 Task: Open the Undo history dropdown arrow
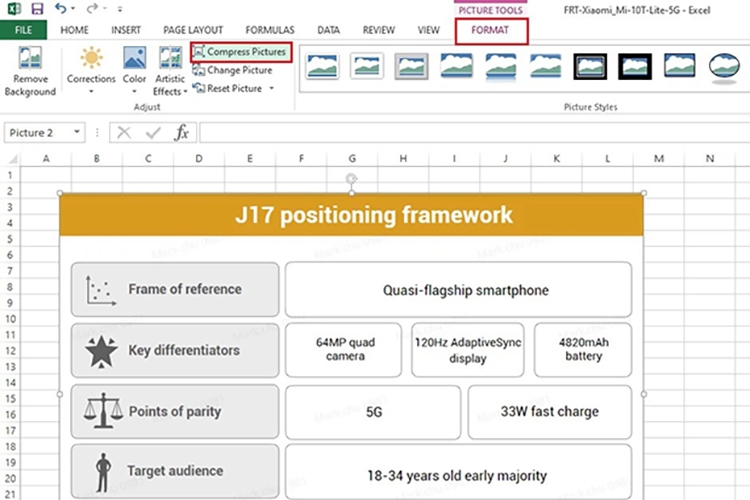(73, 9)
